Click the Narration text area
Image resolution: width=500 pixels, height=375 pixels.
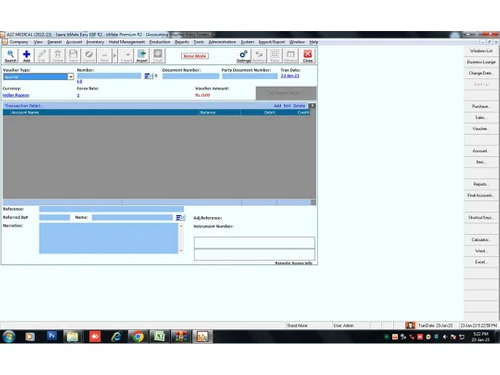(109, 238)
